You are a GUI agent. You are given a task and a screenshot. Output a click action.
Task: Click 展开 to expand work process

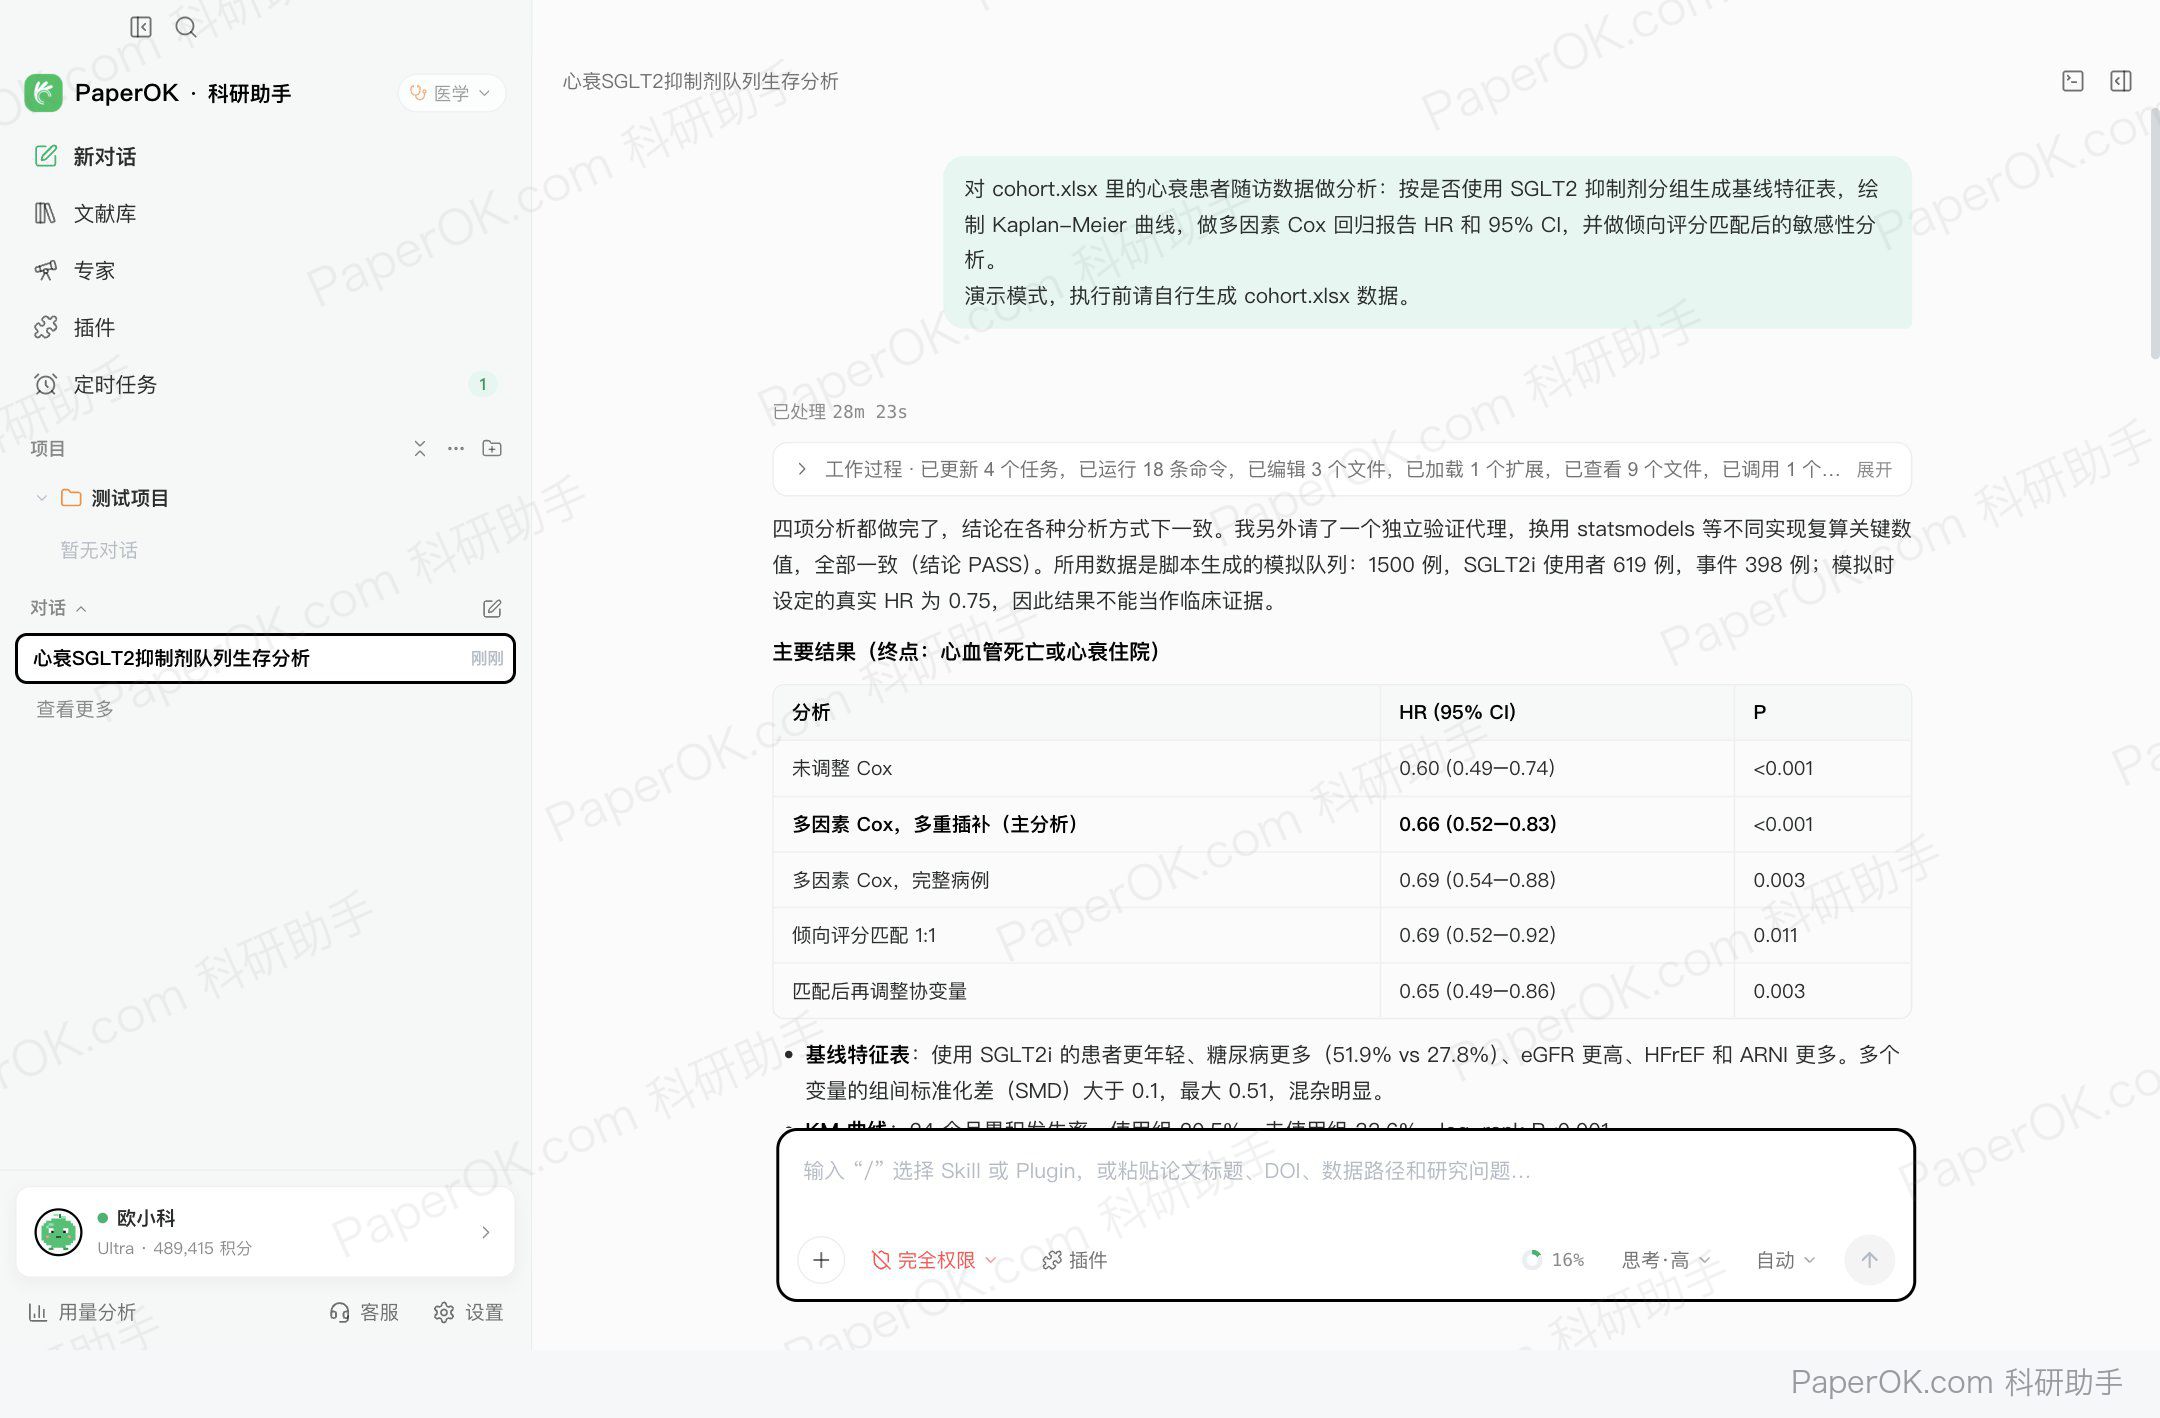coord(1874,469)
